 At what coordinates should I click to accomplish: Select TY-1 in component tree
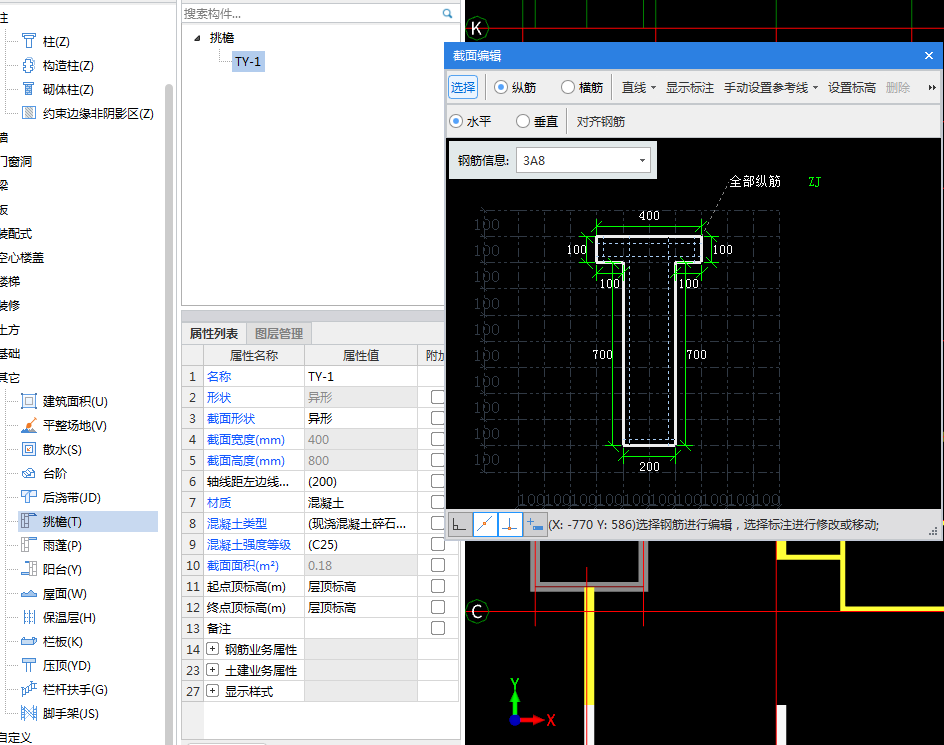pos(248,61)
